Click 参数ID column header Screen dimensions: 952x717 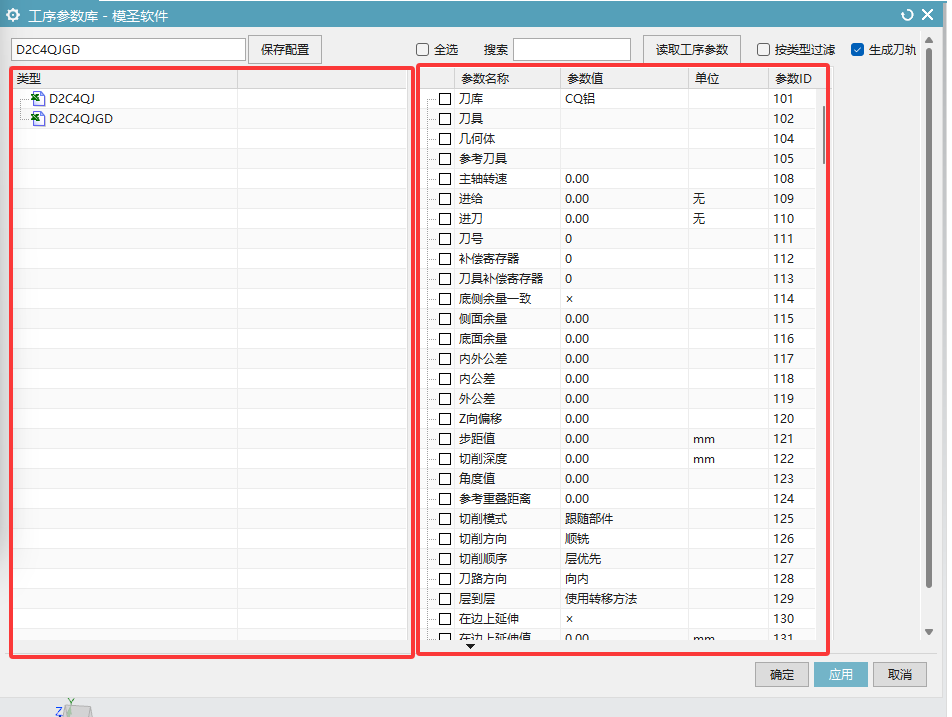tap(793, 78)
